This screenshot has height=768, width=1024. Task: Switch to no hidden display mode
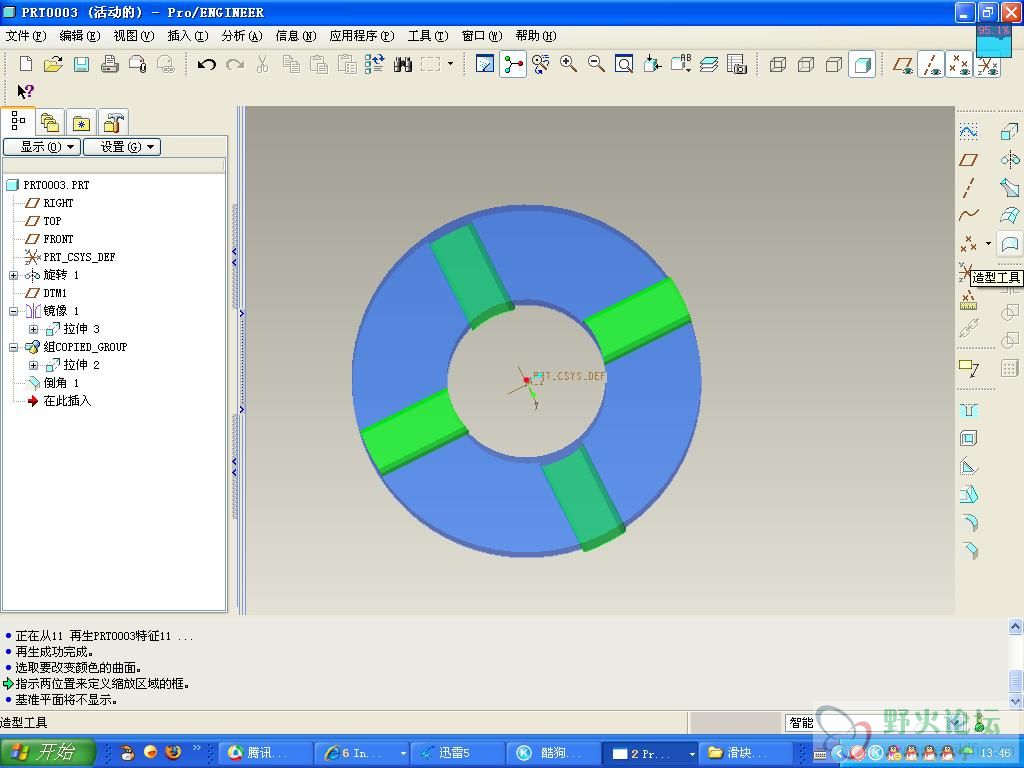click(834, 64)
